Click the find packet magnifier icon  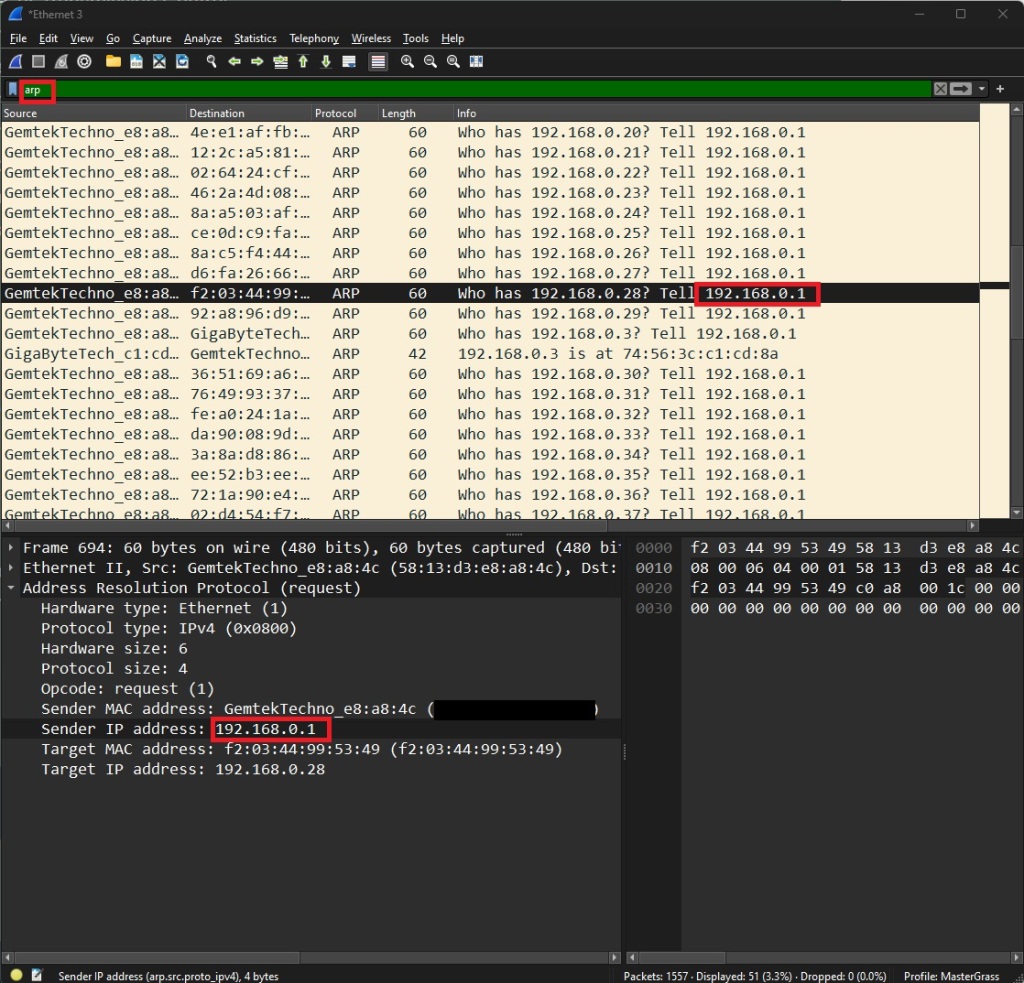[211, 62]
